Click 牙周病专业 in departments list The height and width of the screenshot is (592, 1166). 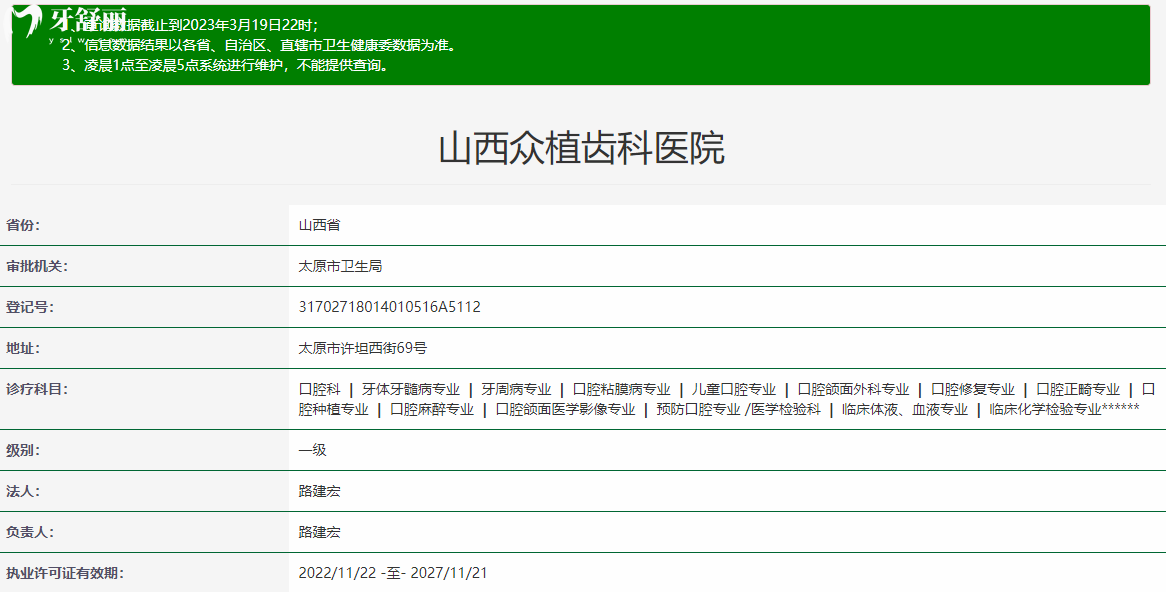coord(516,389)
